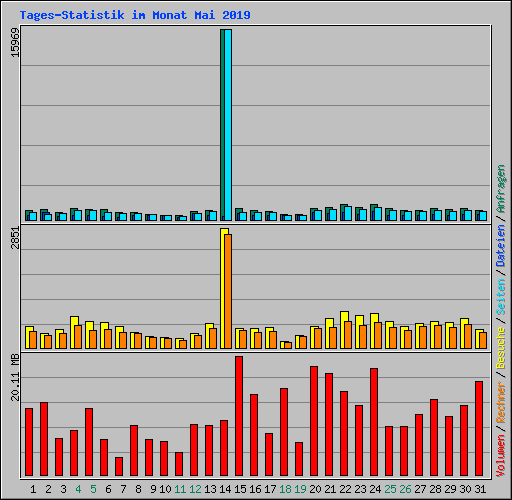Click the title 'Tages-Statistik im Monat Mai 2019'

click(x=135, y=15)
